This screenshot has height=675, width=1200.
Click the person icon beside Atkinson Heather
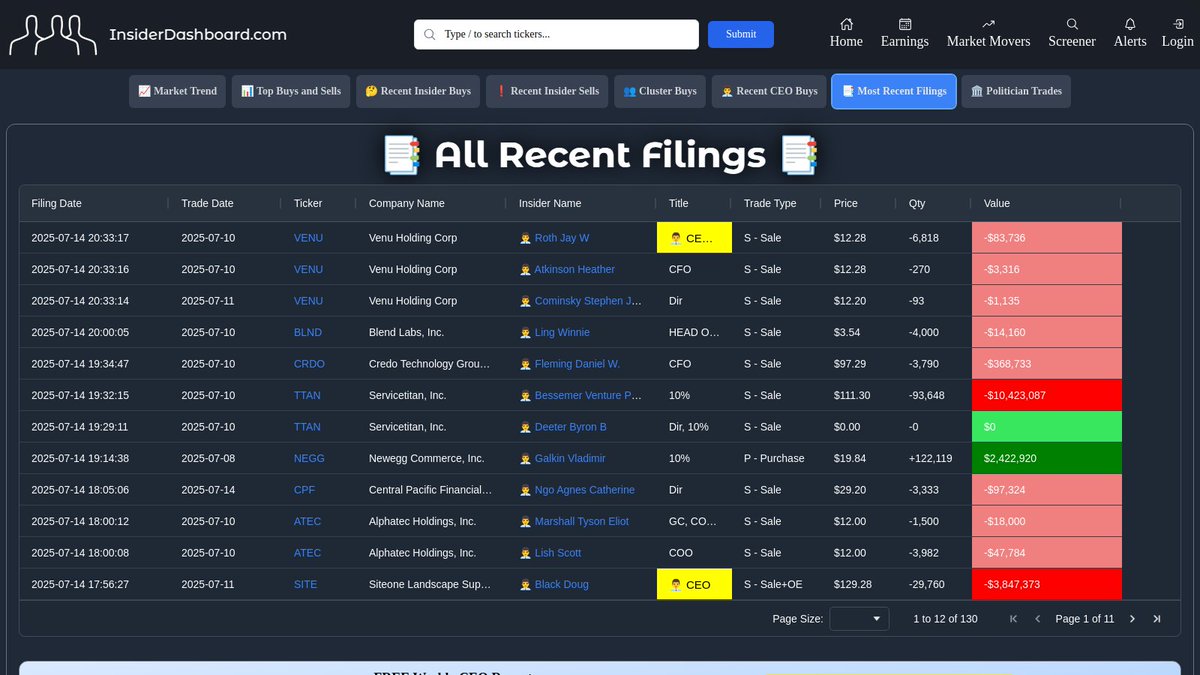[x=525, y=269]
